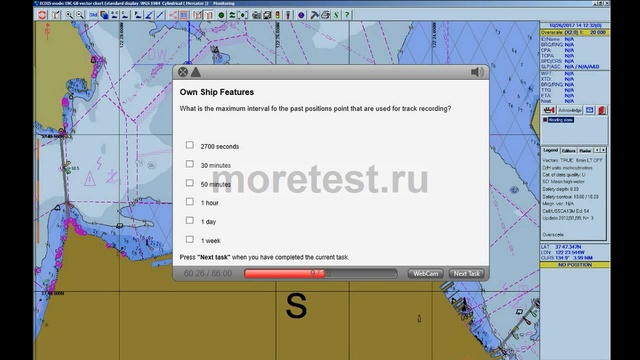Viewport: 640px width, 360px height.
Task: Check the 1 hour option
Action: tap(190, 202)
